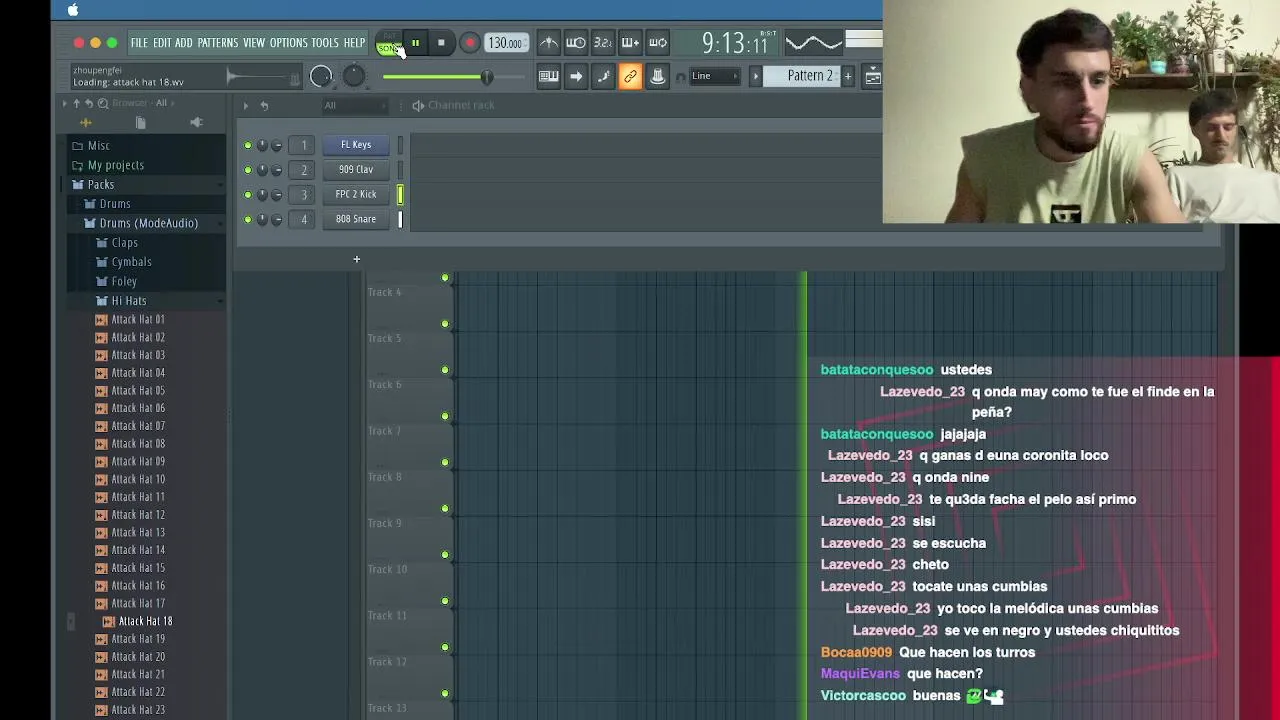Click the channel rack undo arrow icon
The image size is (1280, 720).
tap(264, 105)
